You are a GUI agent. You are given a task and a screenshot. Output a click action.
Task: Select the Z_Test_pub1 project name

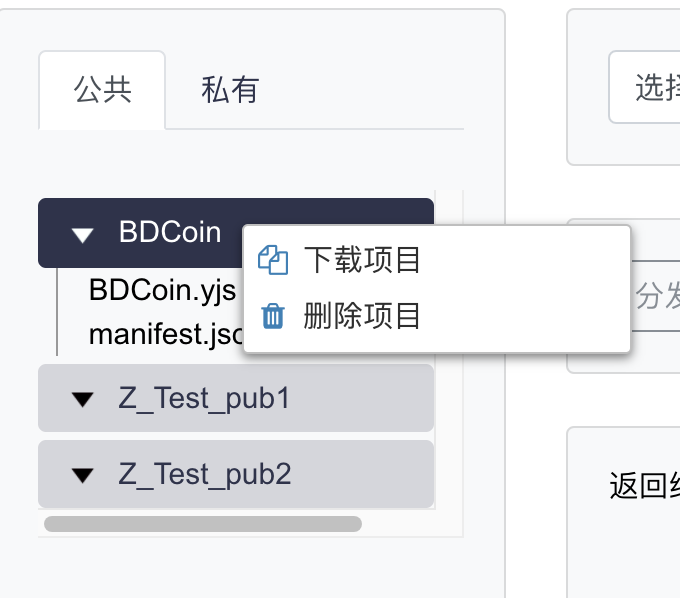[204, 399]
